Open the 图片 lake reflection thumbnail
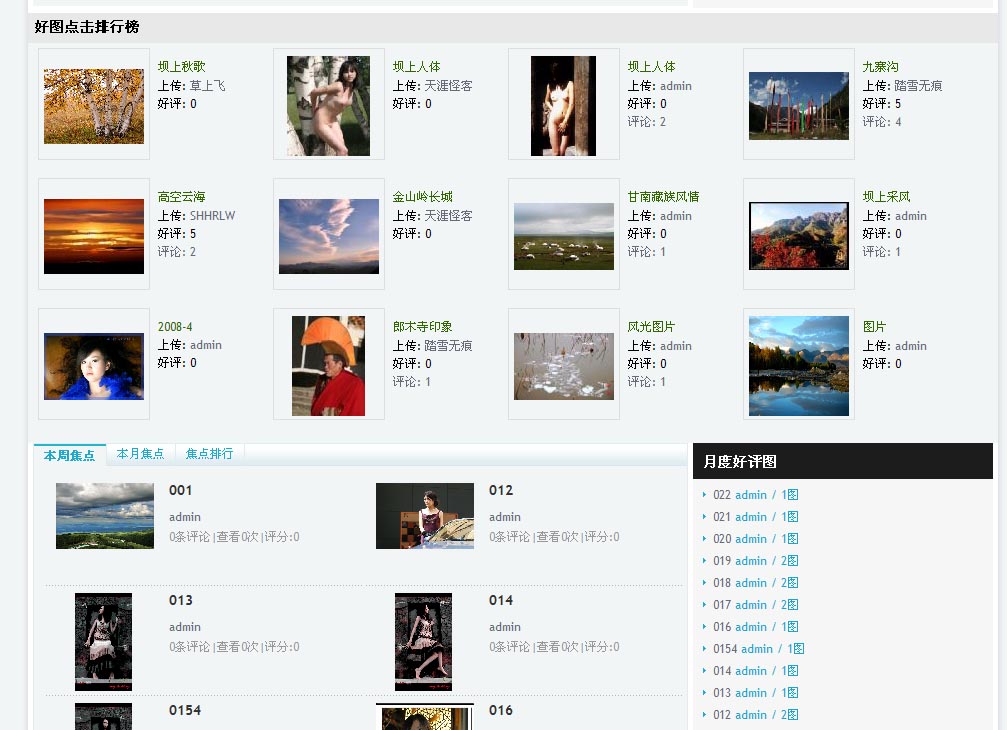1007x730 pixels. click(x=798, y=366)
